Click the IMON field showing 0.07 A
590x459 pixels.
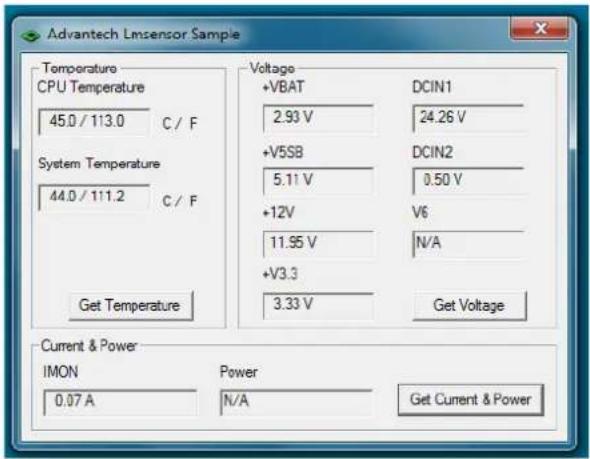point(120,402)
